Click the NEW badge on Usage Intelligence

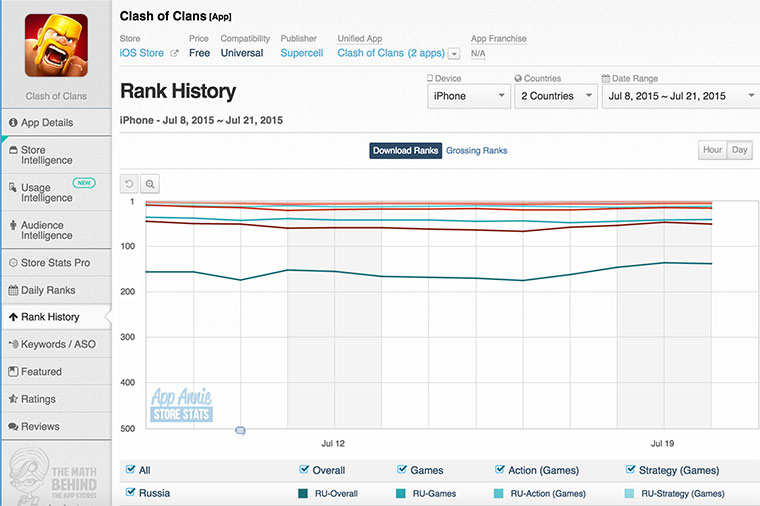[x=84, y=183]
